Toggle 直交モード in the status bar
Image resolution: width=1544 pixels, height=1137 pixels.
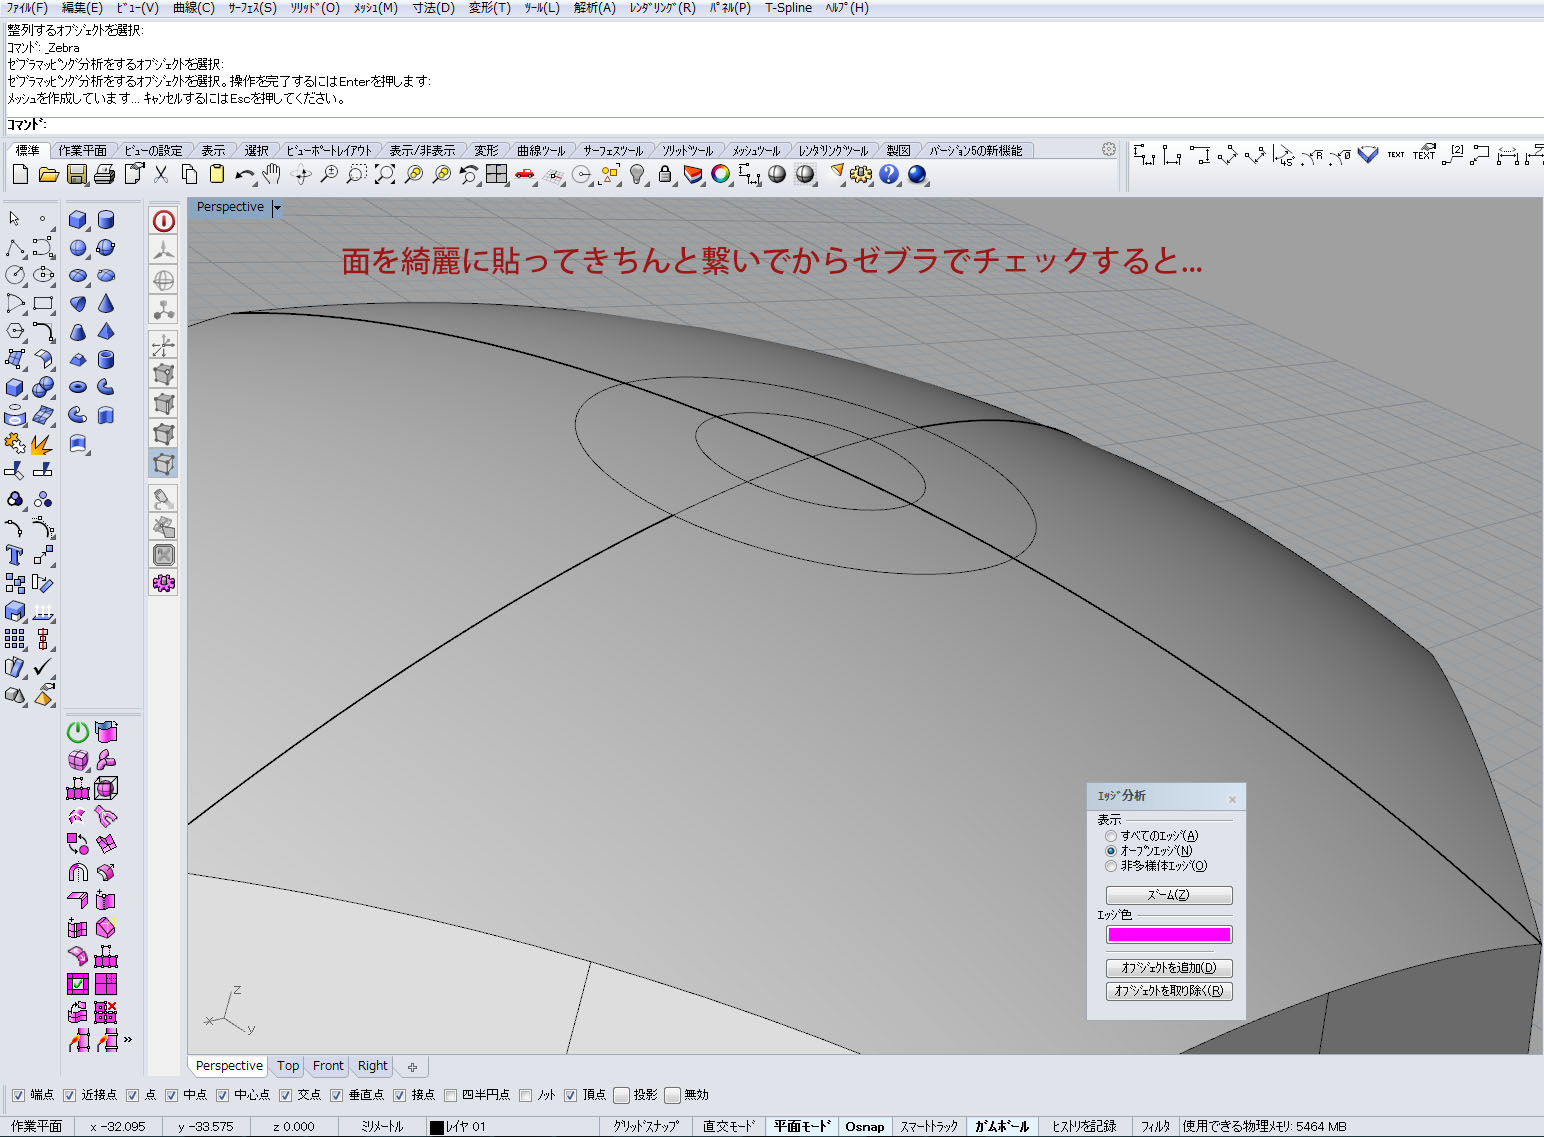pos(728,1126)
